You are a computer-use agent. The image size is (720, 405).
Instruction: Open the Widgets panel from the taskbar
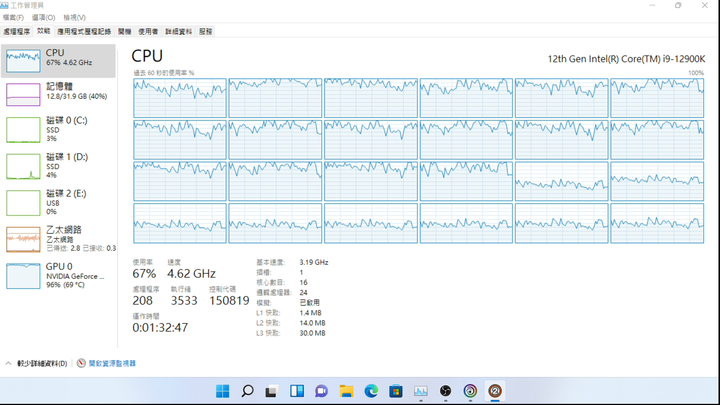[x=297, y=391]
